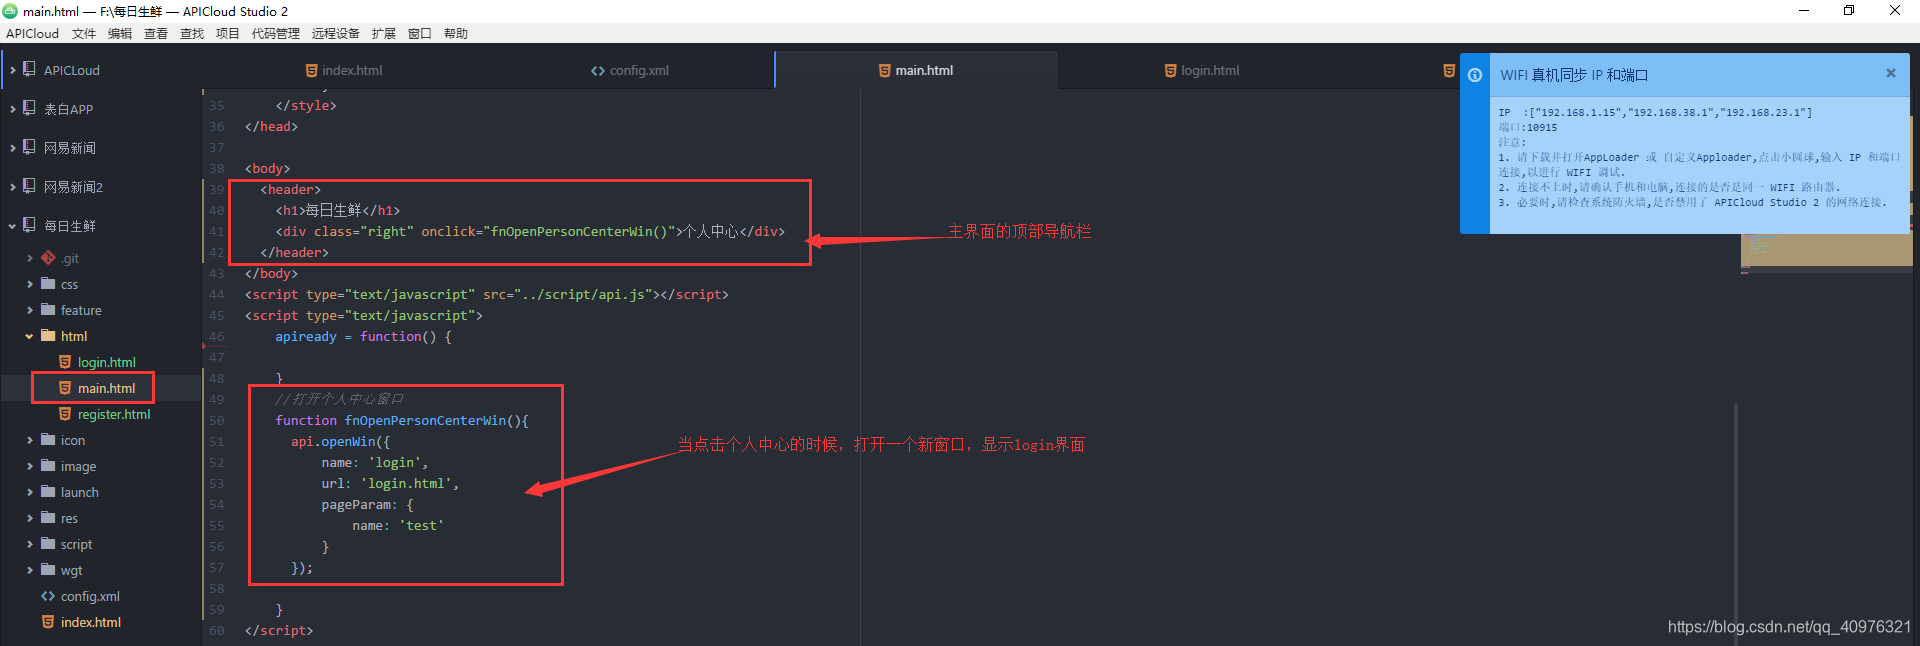Collapse the html folder

29,337
